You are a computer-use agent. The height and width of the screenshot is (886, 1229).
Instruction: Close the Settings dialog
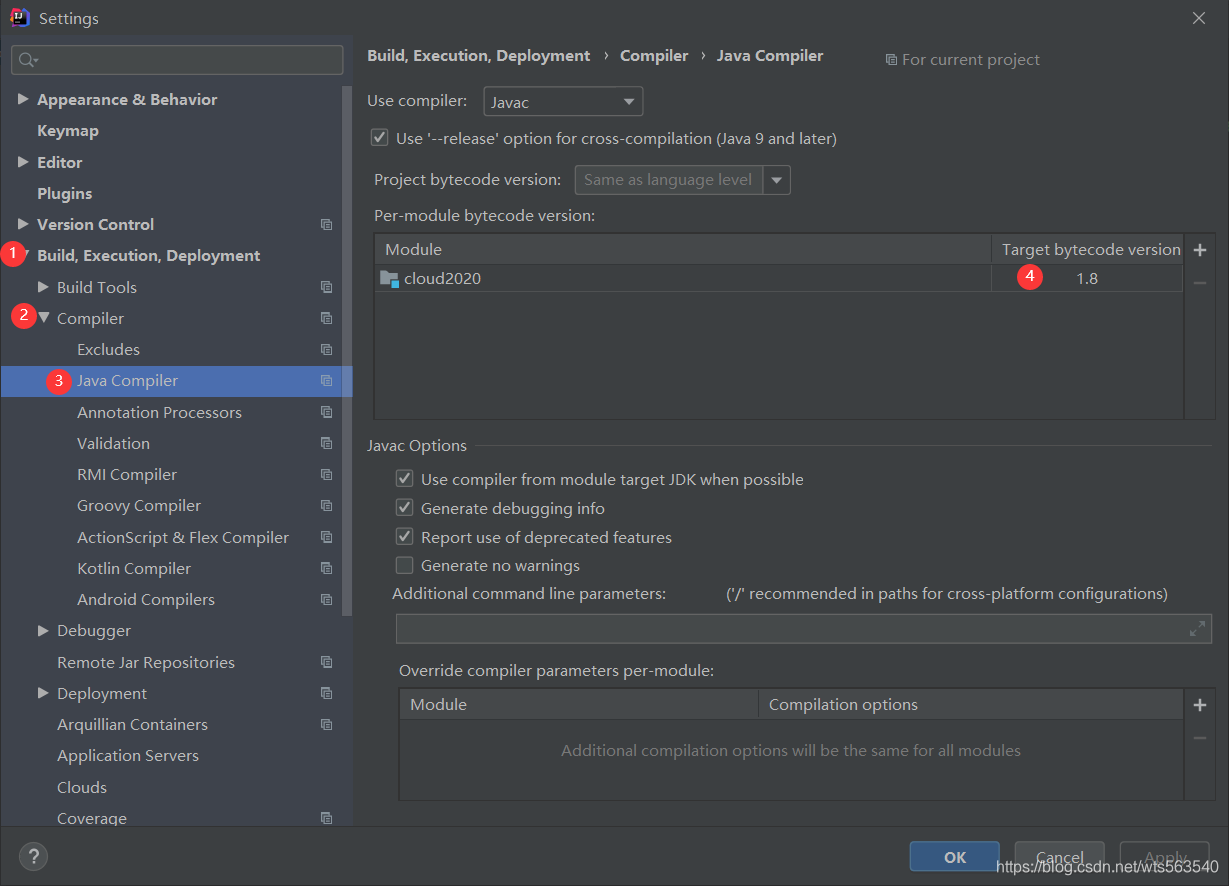(x=1199, y=18)
